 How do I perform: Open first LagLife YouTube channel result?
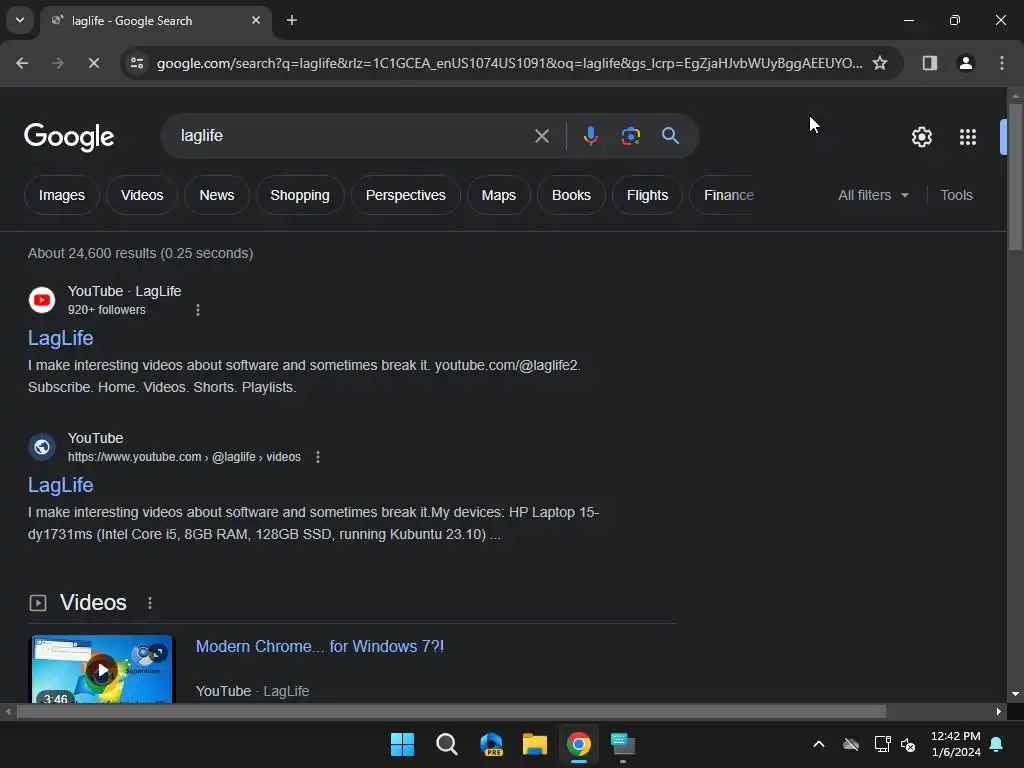61,338
